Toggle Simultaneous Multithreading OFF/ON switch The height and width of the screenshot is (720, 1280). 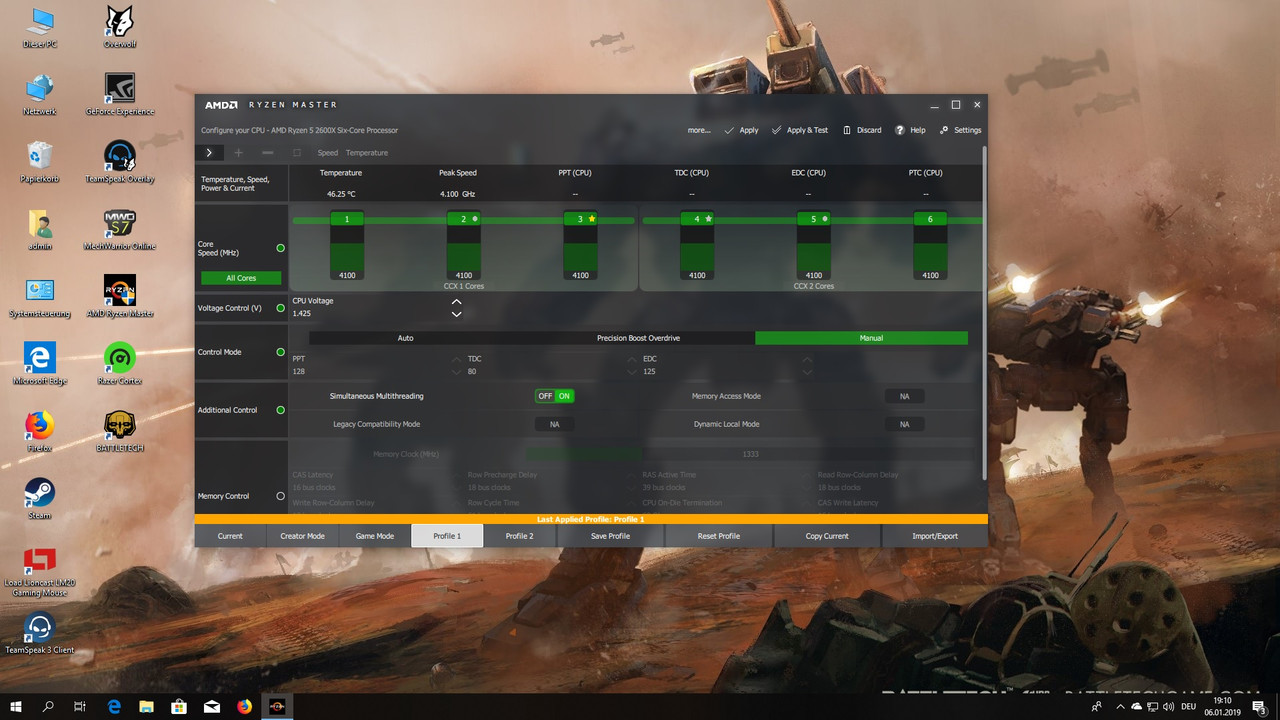click(555, 396)
